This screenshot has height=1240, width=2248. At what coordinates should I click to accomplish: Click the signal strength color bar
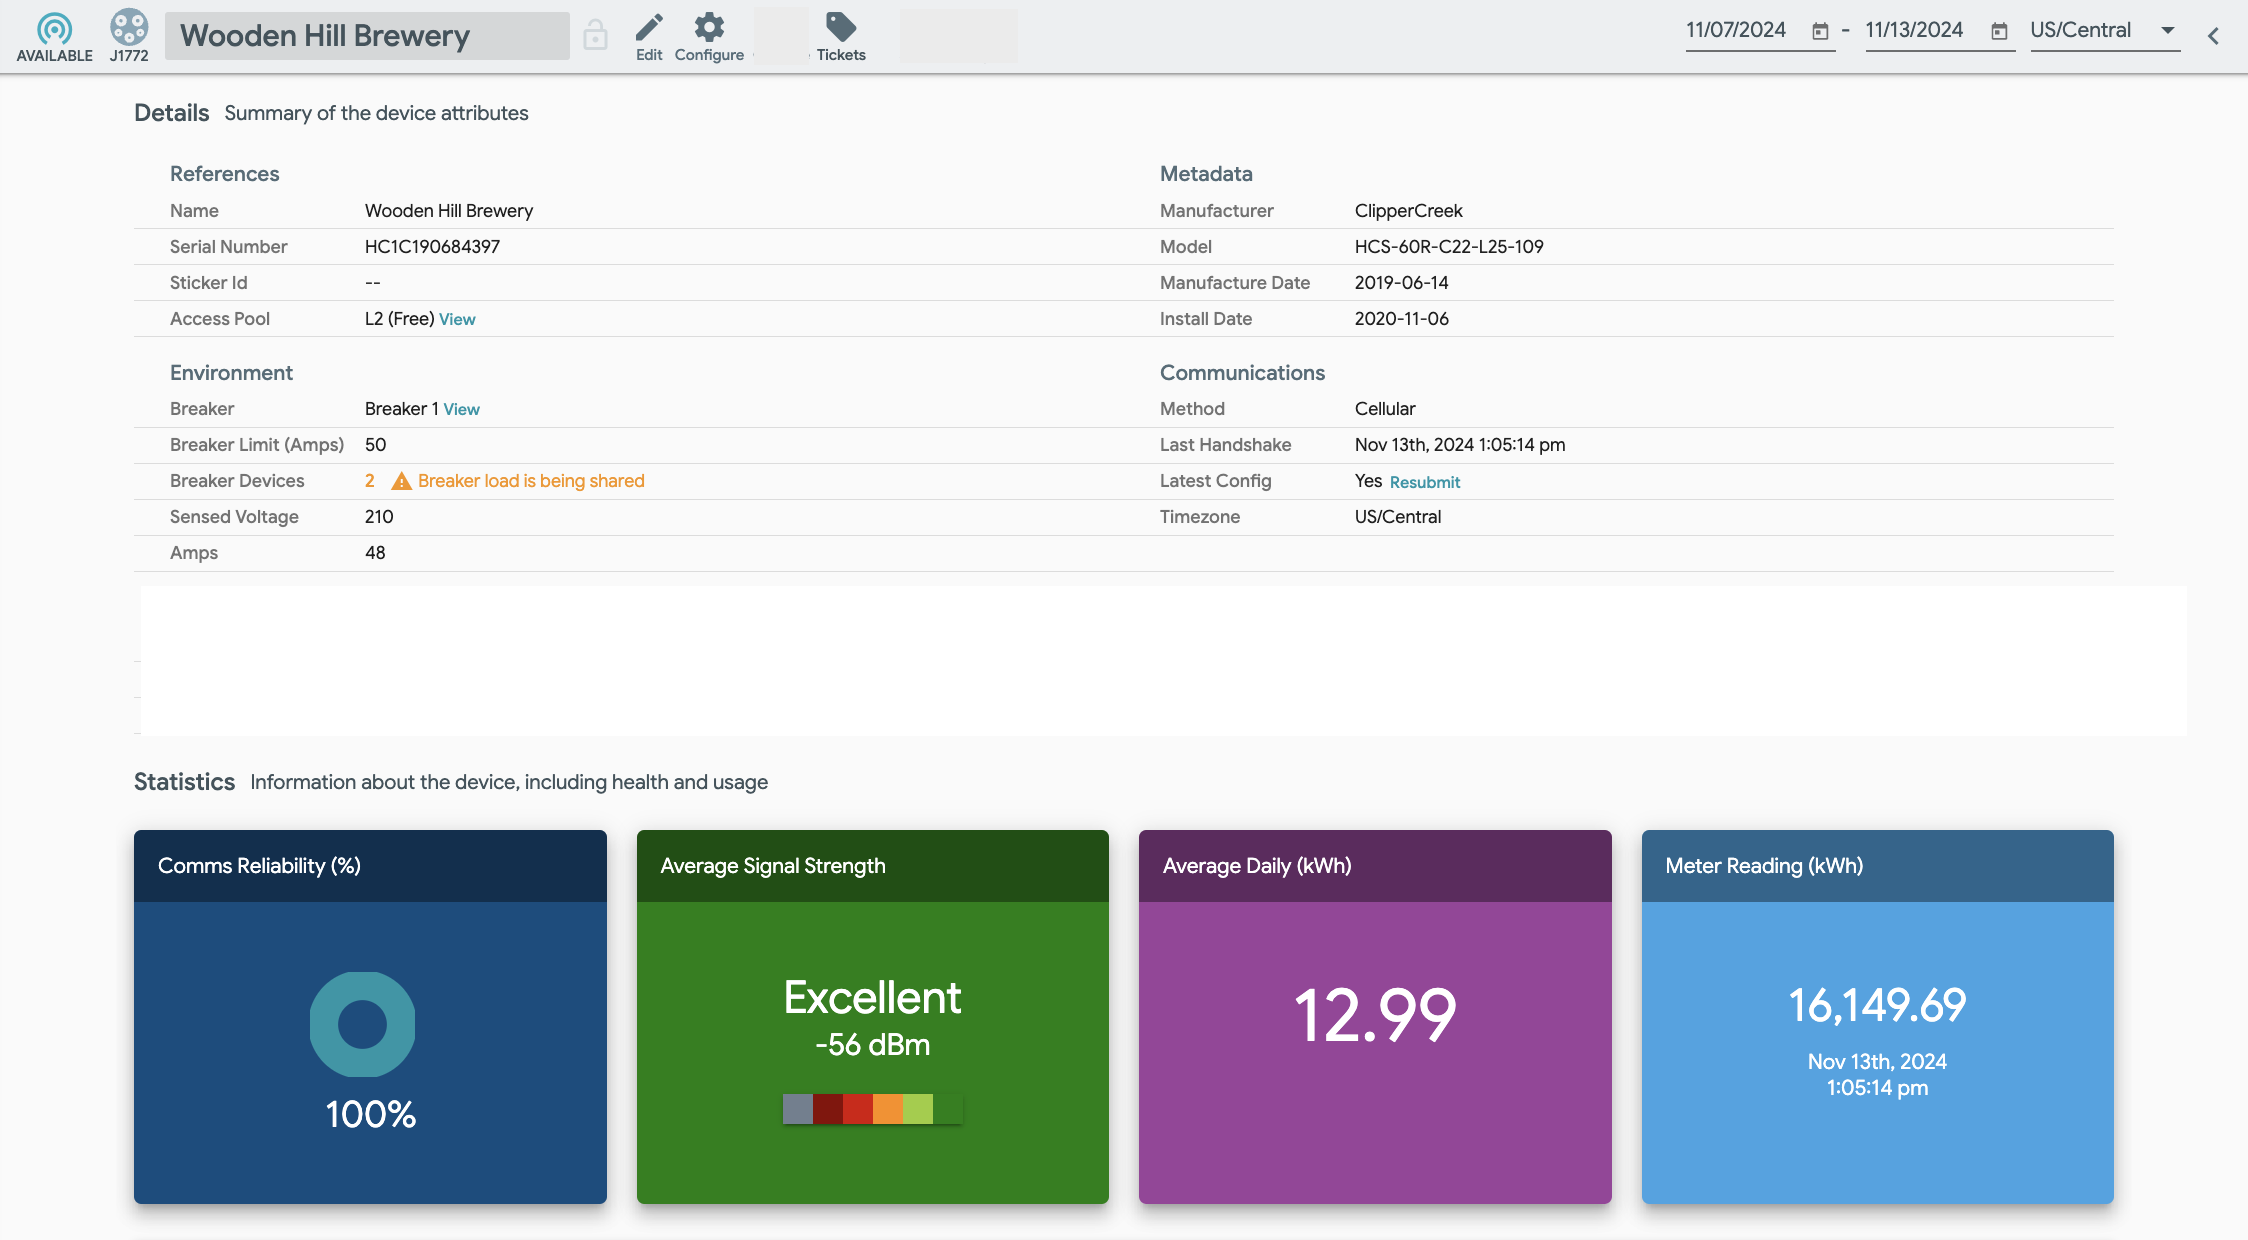pyautogui.click(x=873, y=1109)
